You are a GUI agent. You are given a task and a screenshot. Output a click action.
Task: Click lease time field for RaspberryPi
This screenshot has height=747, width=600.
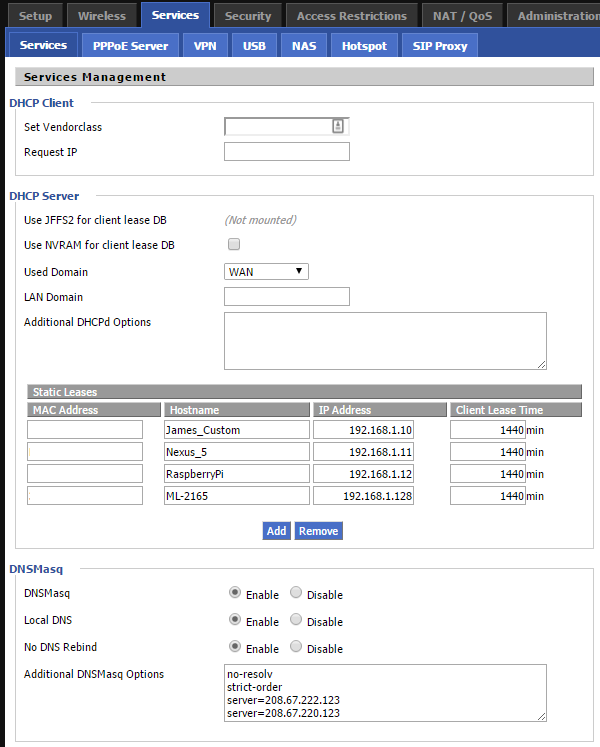tap(488, 473)
